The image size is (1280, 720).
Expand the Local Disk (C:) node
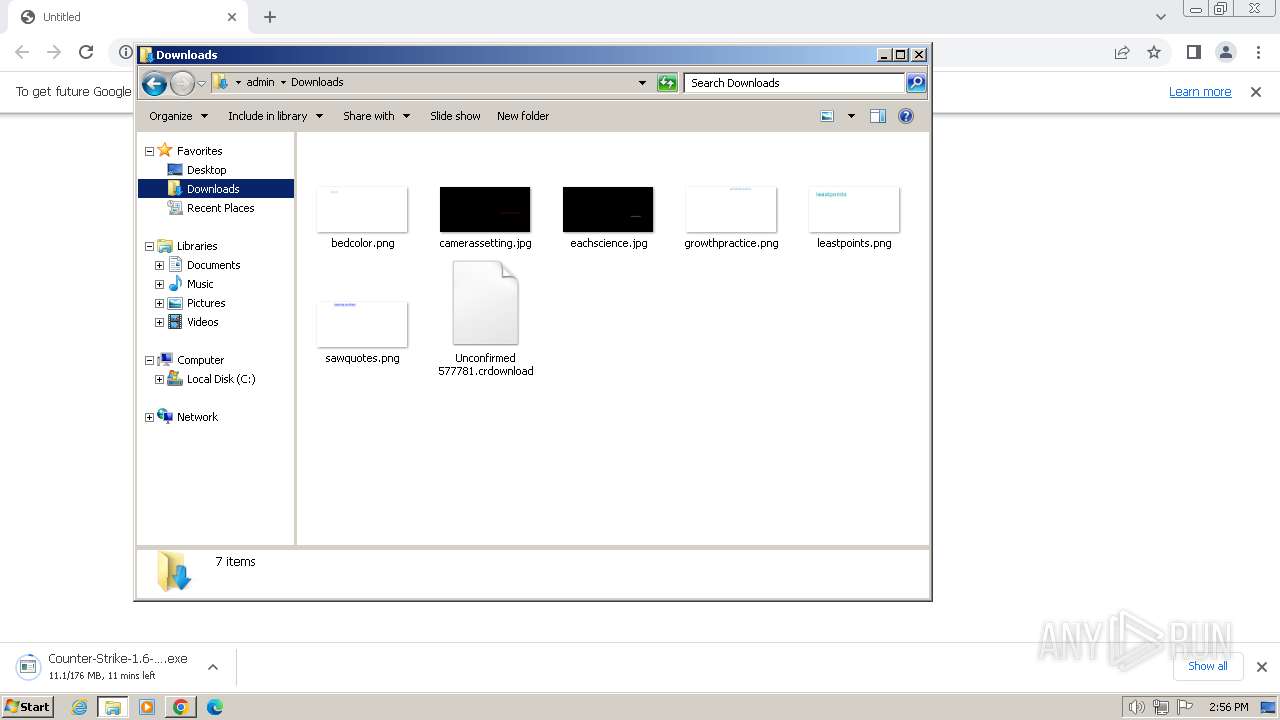click(159, 380)
